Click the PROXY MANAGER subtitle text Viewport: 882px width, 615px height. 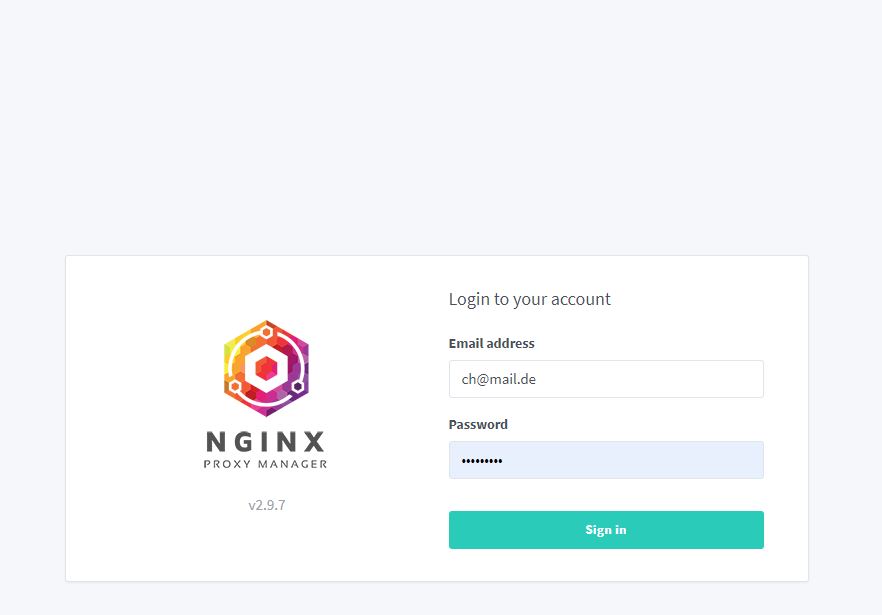pos(266,464)
